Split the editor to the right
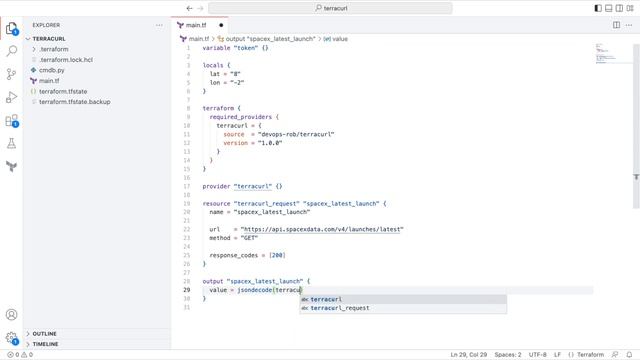Viewport: 640px width, 360px height. [616, 25]
